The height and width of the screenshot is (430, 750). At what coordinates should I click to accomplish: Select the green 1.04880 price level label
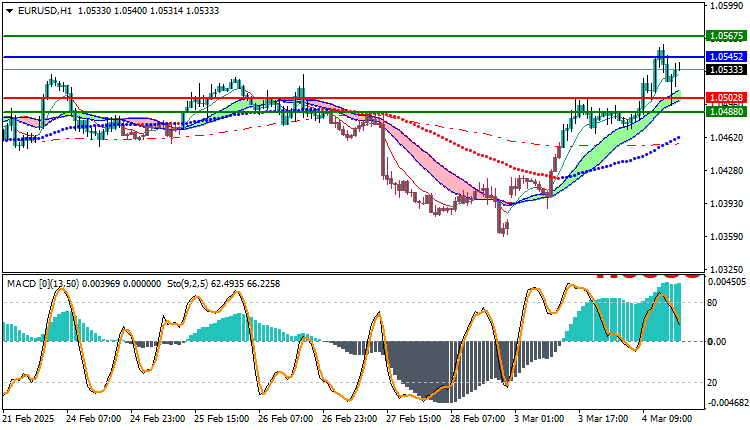tap(726, 111)
